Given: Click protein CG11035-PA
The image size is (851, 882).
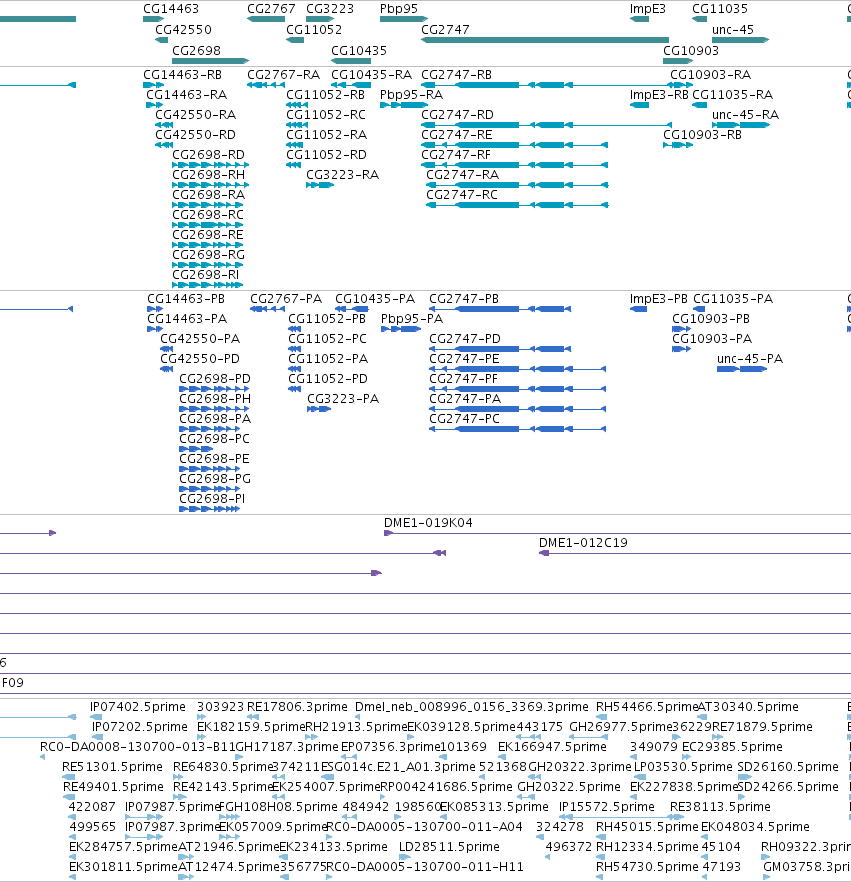Looking at the screenshot, I should 732,299.
